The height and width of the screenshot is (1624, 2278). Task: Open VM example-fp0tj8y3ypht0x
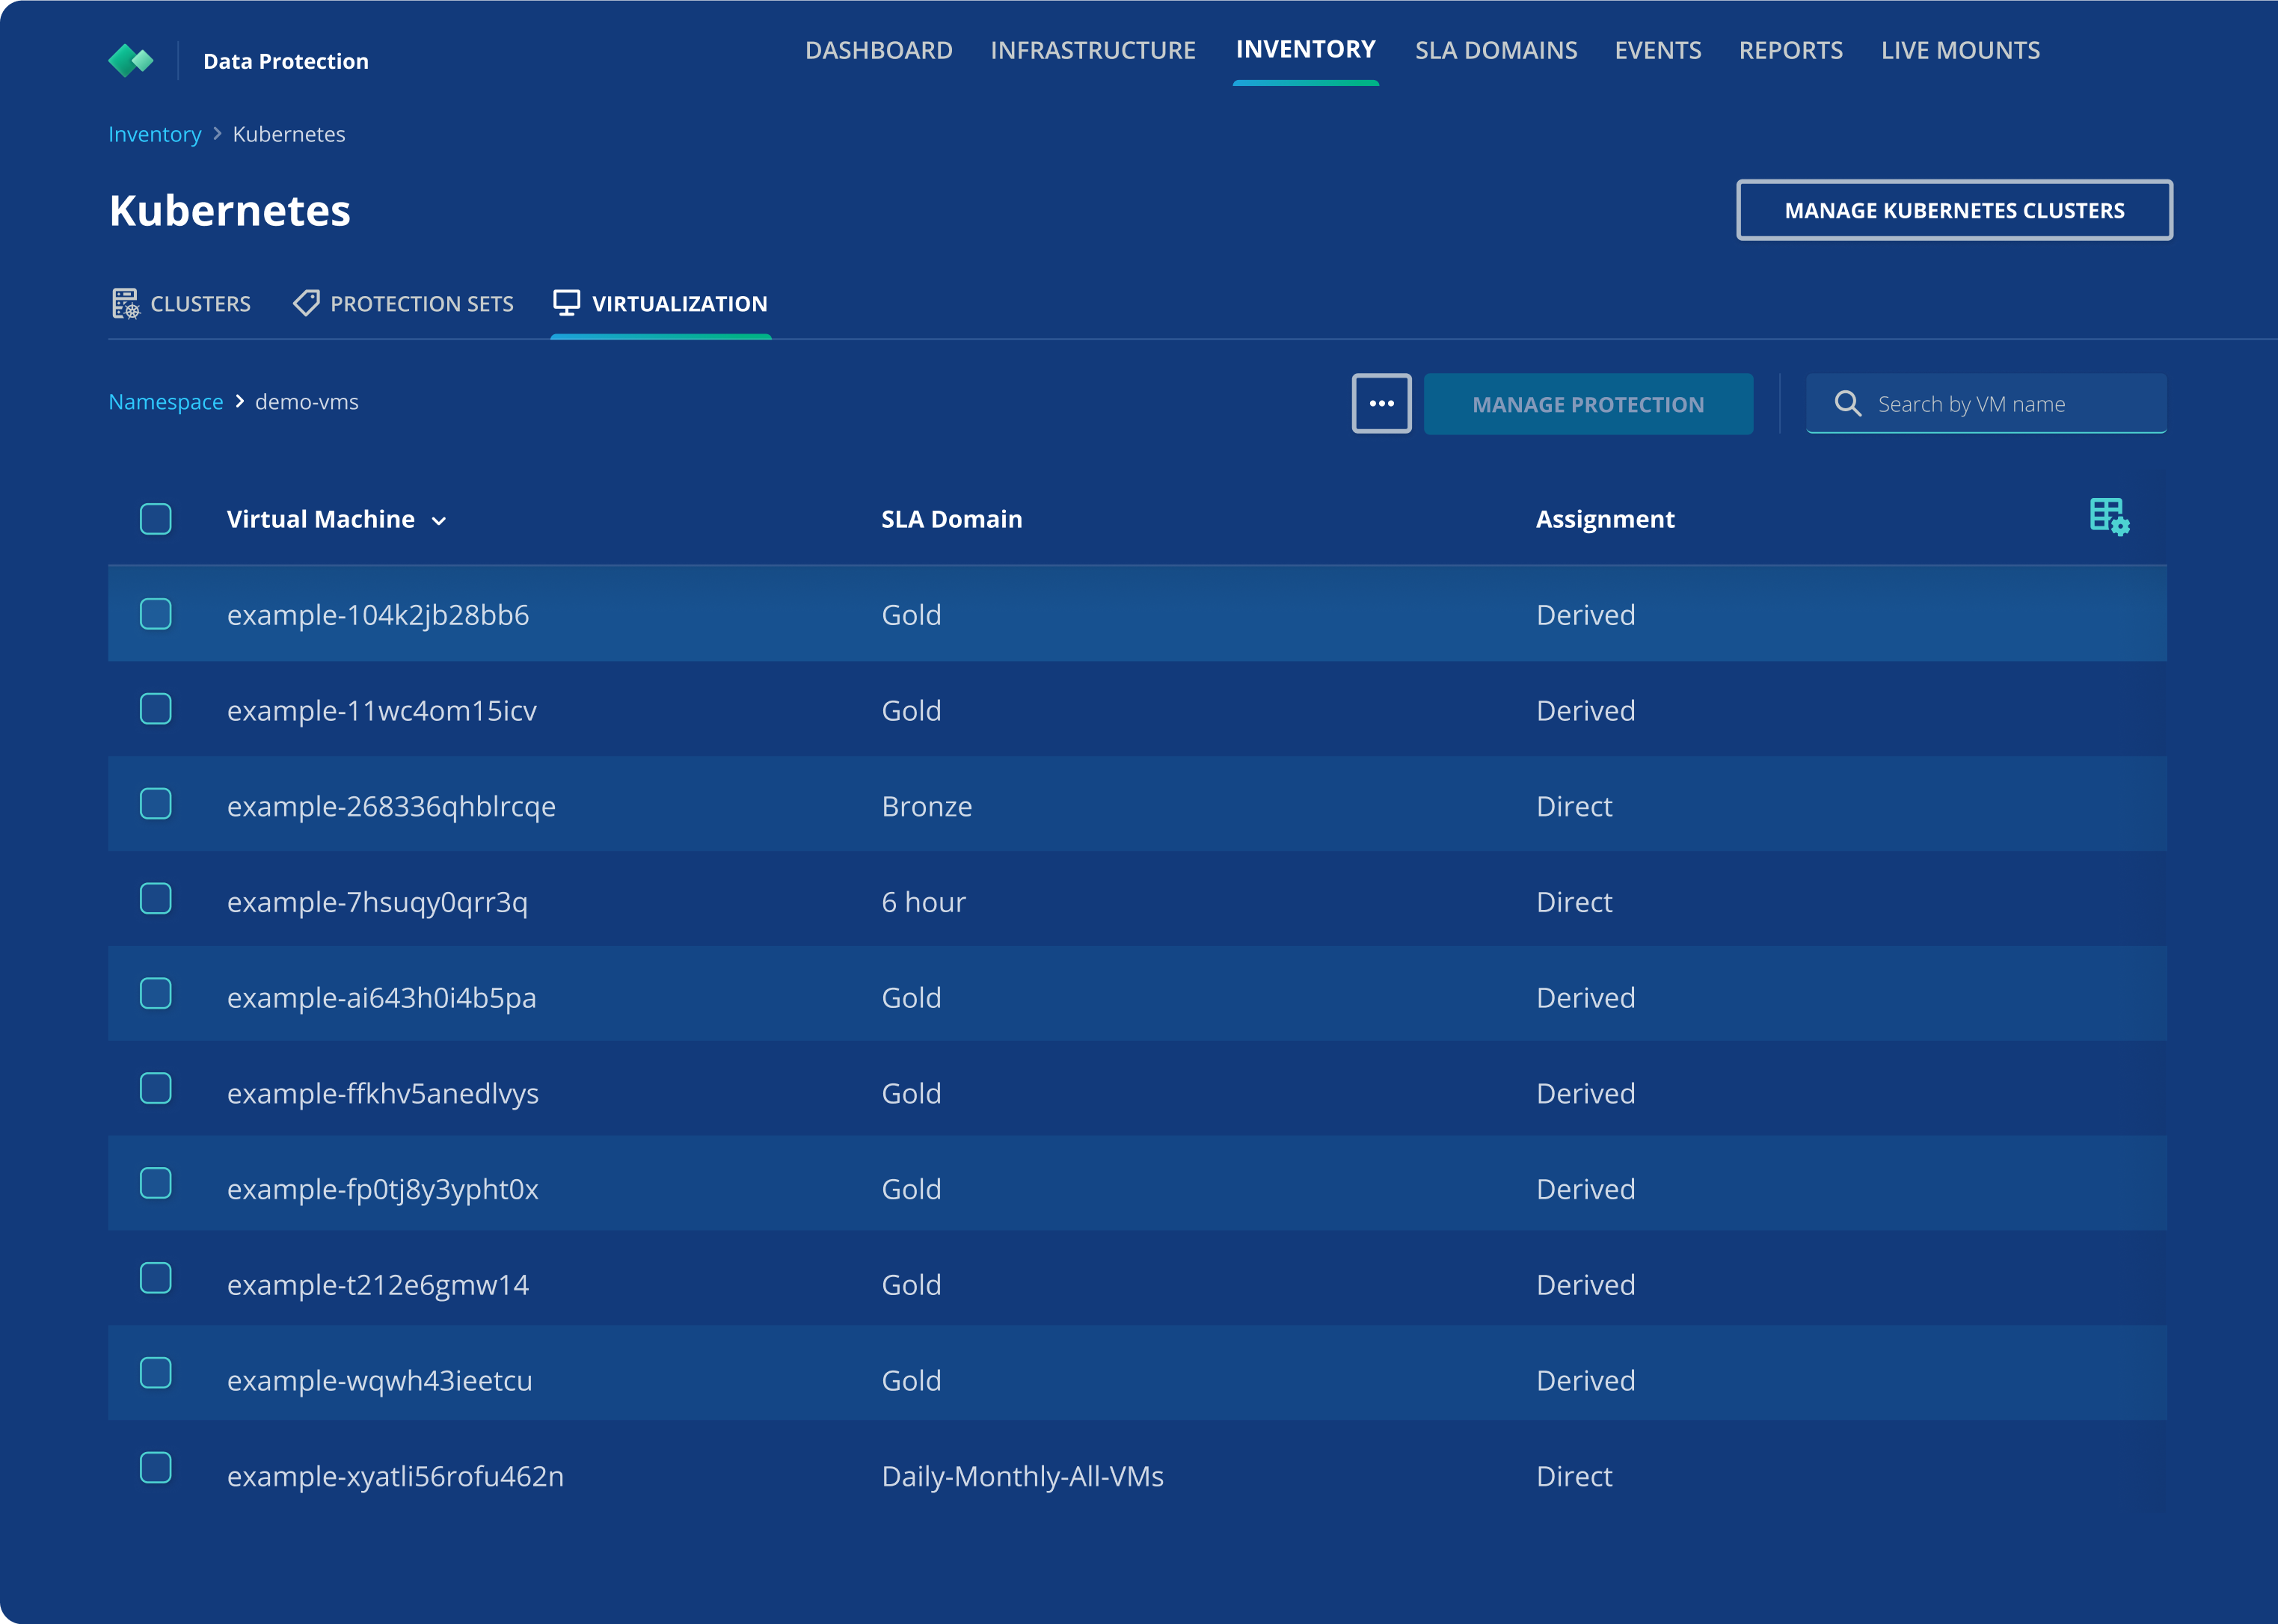coord(383,1190)
